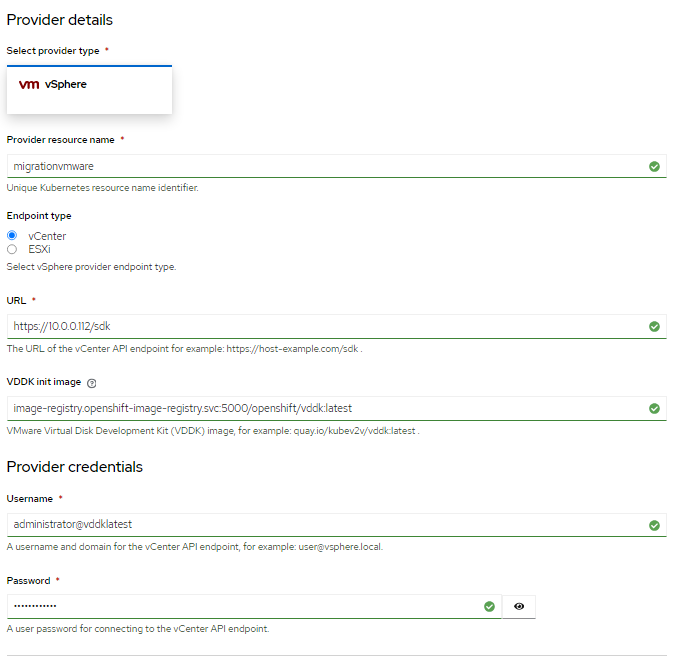The height and width of the screenshot is (658, 693).
Task: Click the VDDK init image input box
Action: (x=320, y=408)
